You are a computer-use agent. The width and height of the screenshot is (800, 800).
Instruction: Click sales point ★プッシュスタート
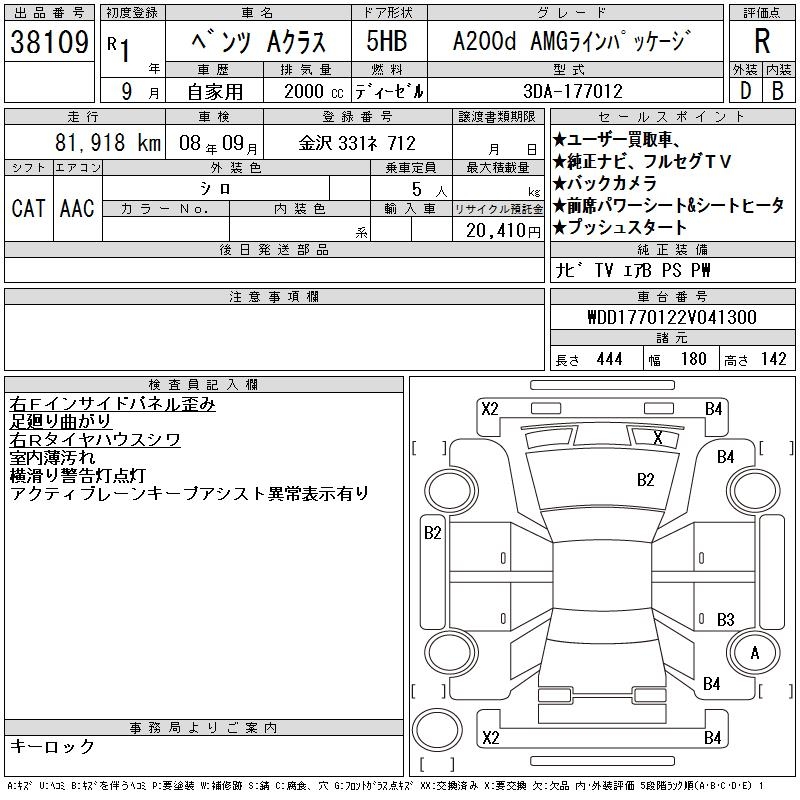619,228
